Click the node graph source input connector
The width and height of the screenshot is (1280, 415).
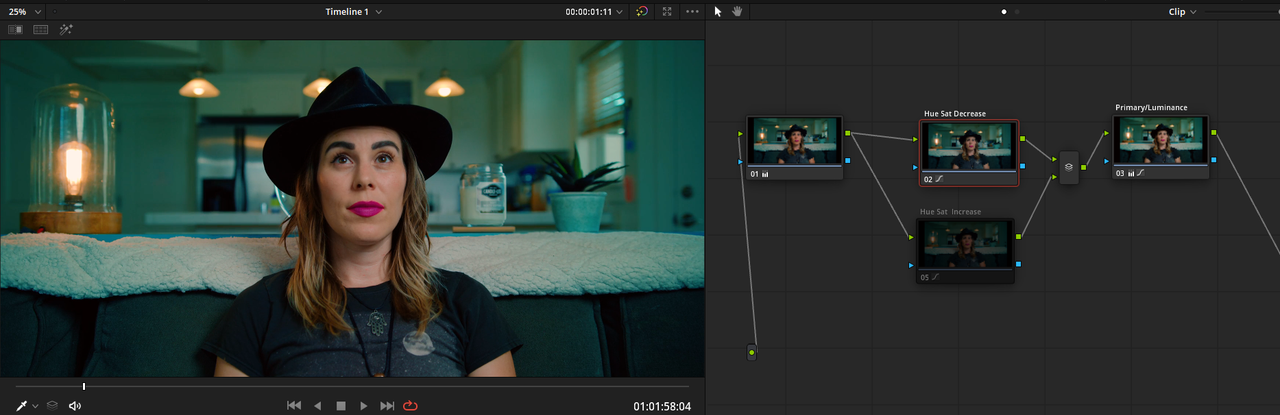(752, 352)
